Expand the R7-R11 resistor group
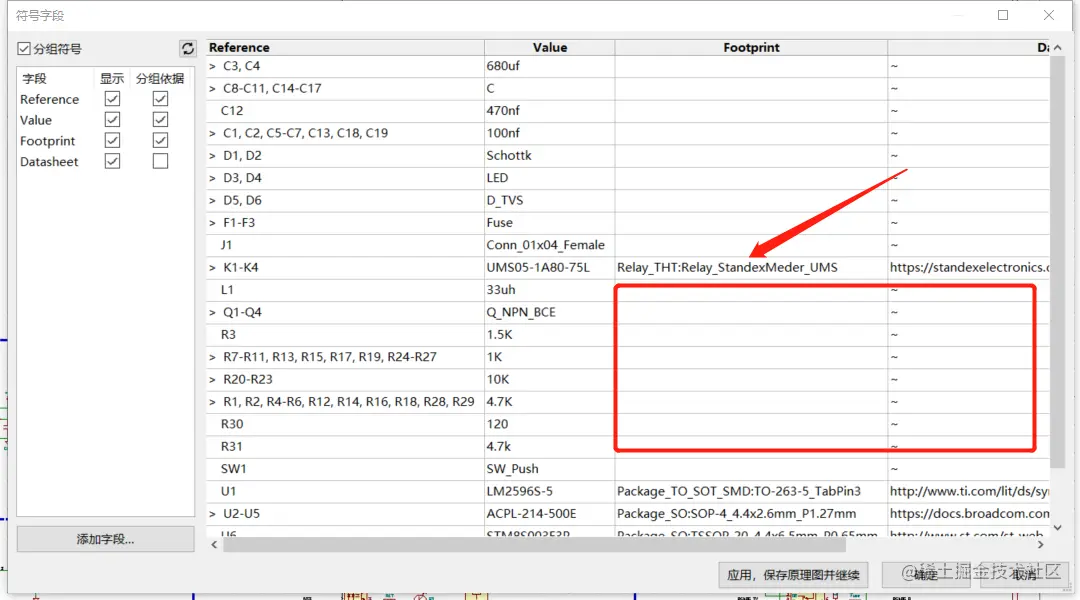Viewport: 1080px width, 600px height. click(x=212, y=357)
